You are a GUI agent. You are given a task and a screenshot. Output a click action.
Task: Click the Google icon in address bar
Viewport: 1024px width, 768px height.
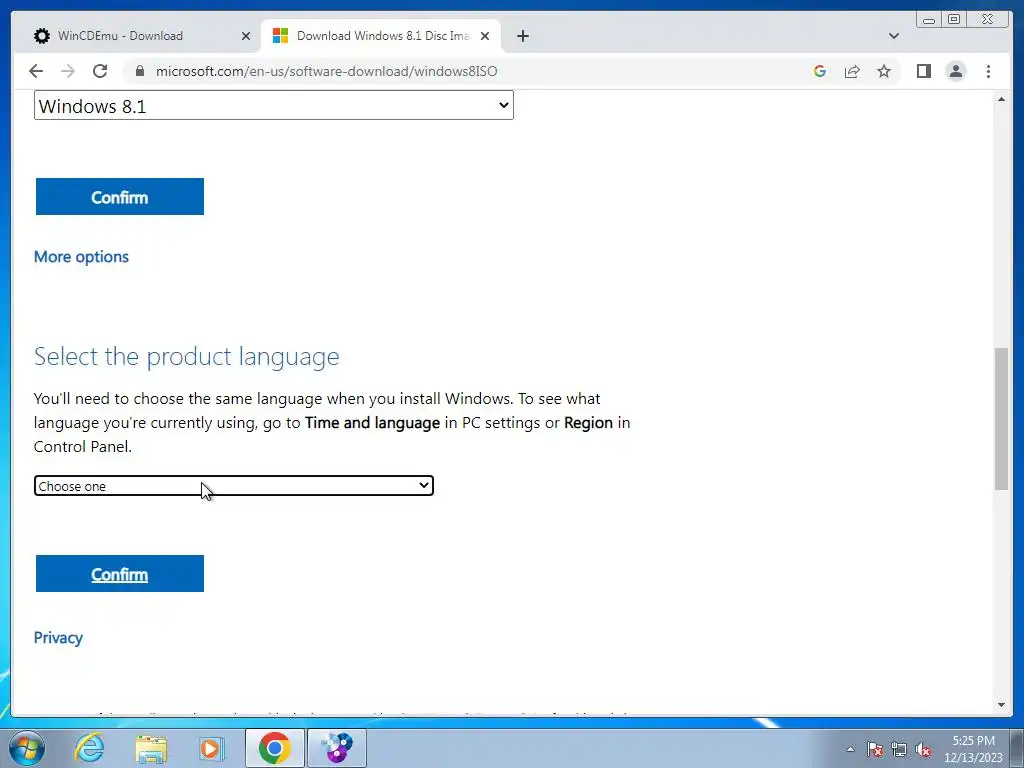820,71
